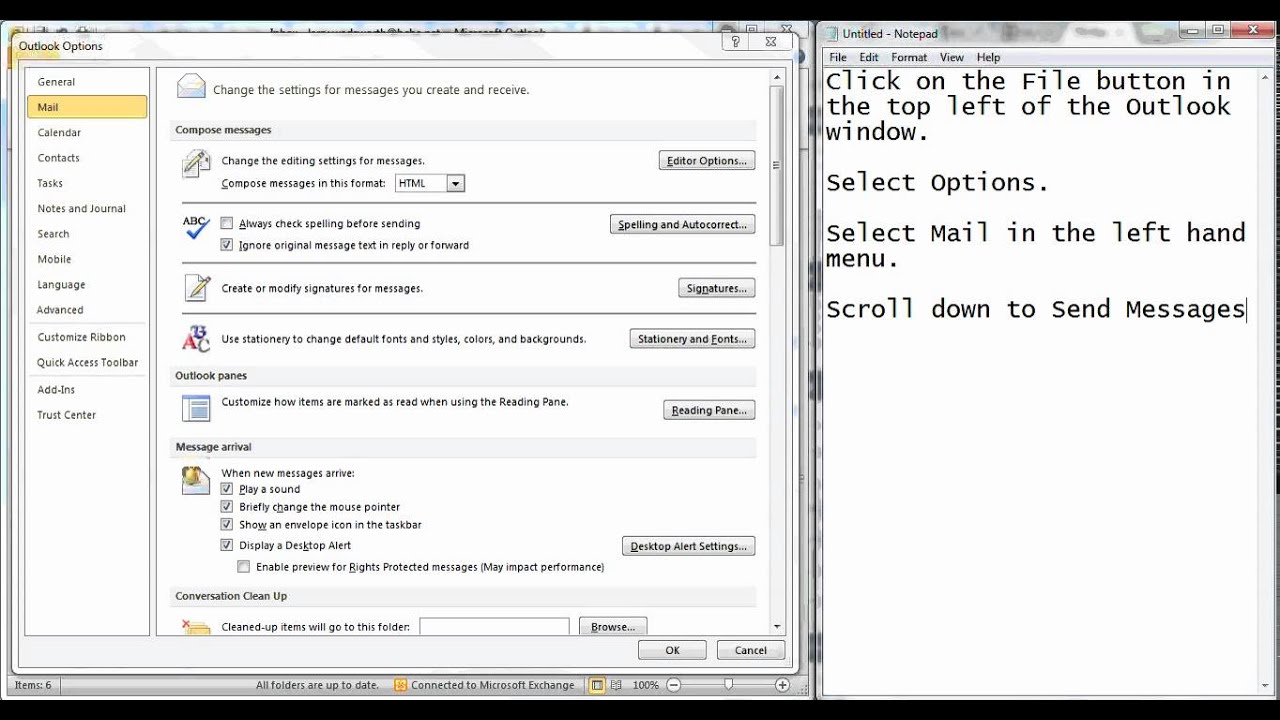Open Notepad's Help menu

988,58
